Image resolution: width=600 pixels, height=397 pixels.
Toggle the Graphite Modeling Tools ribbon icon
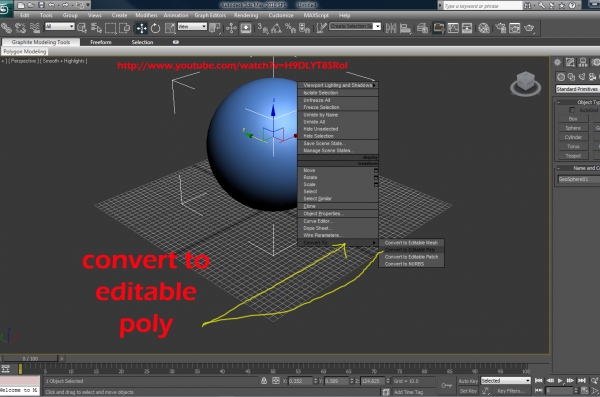439,28
